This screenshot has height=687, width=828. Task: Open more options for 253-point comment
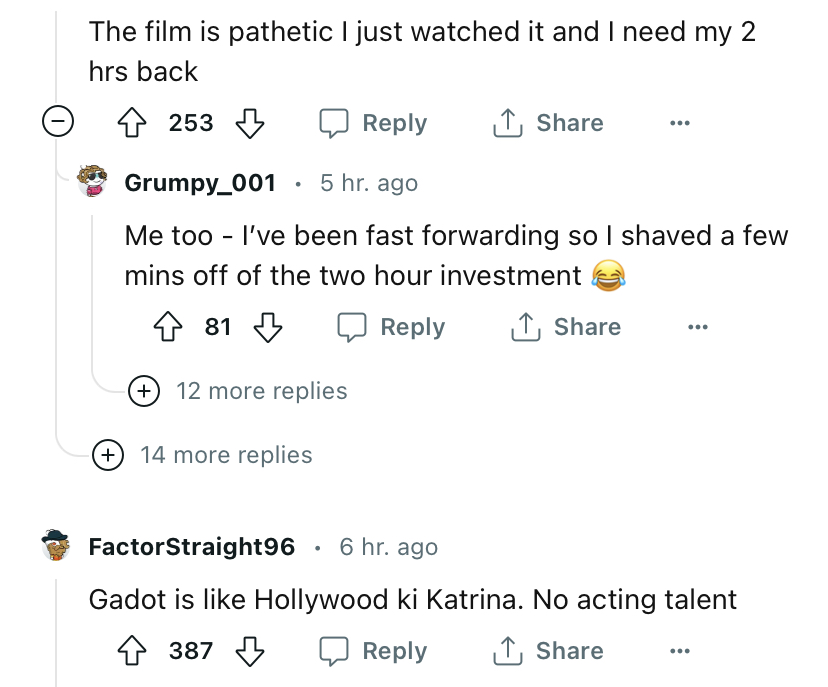pos(680,123)
